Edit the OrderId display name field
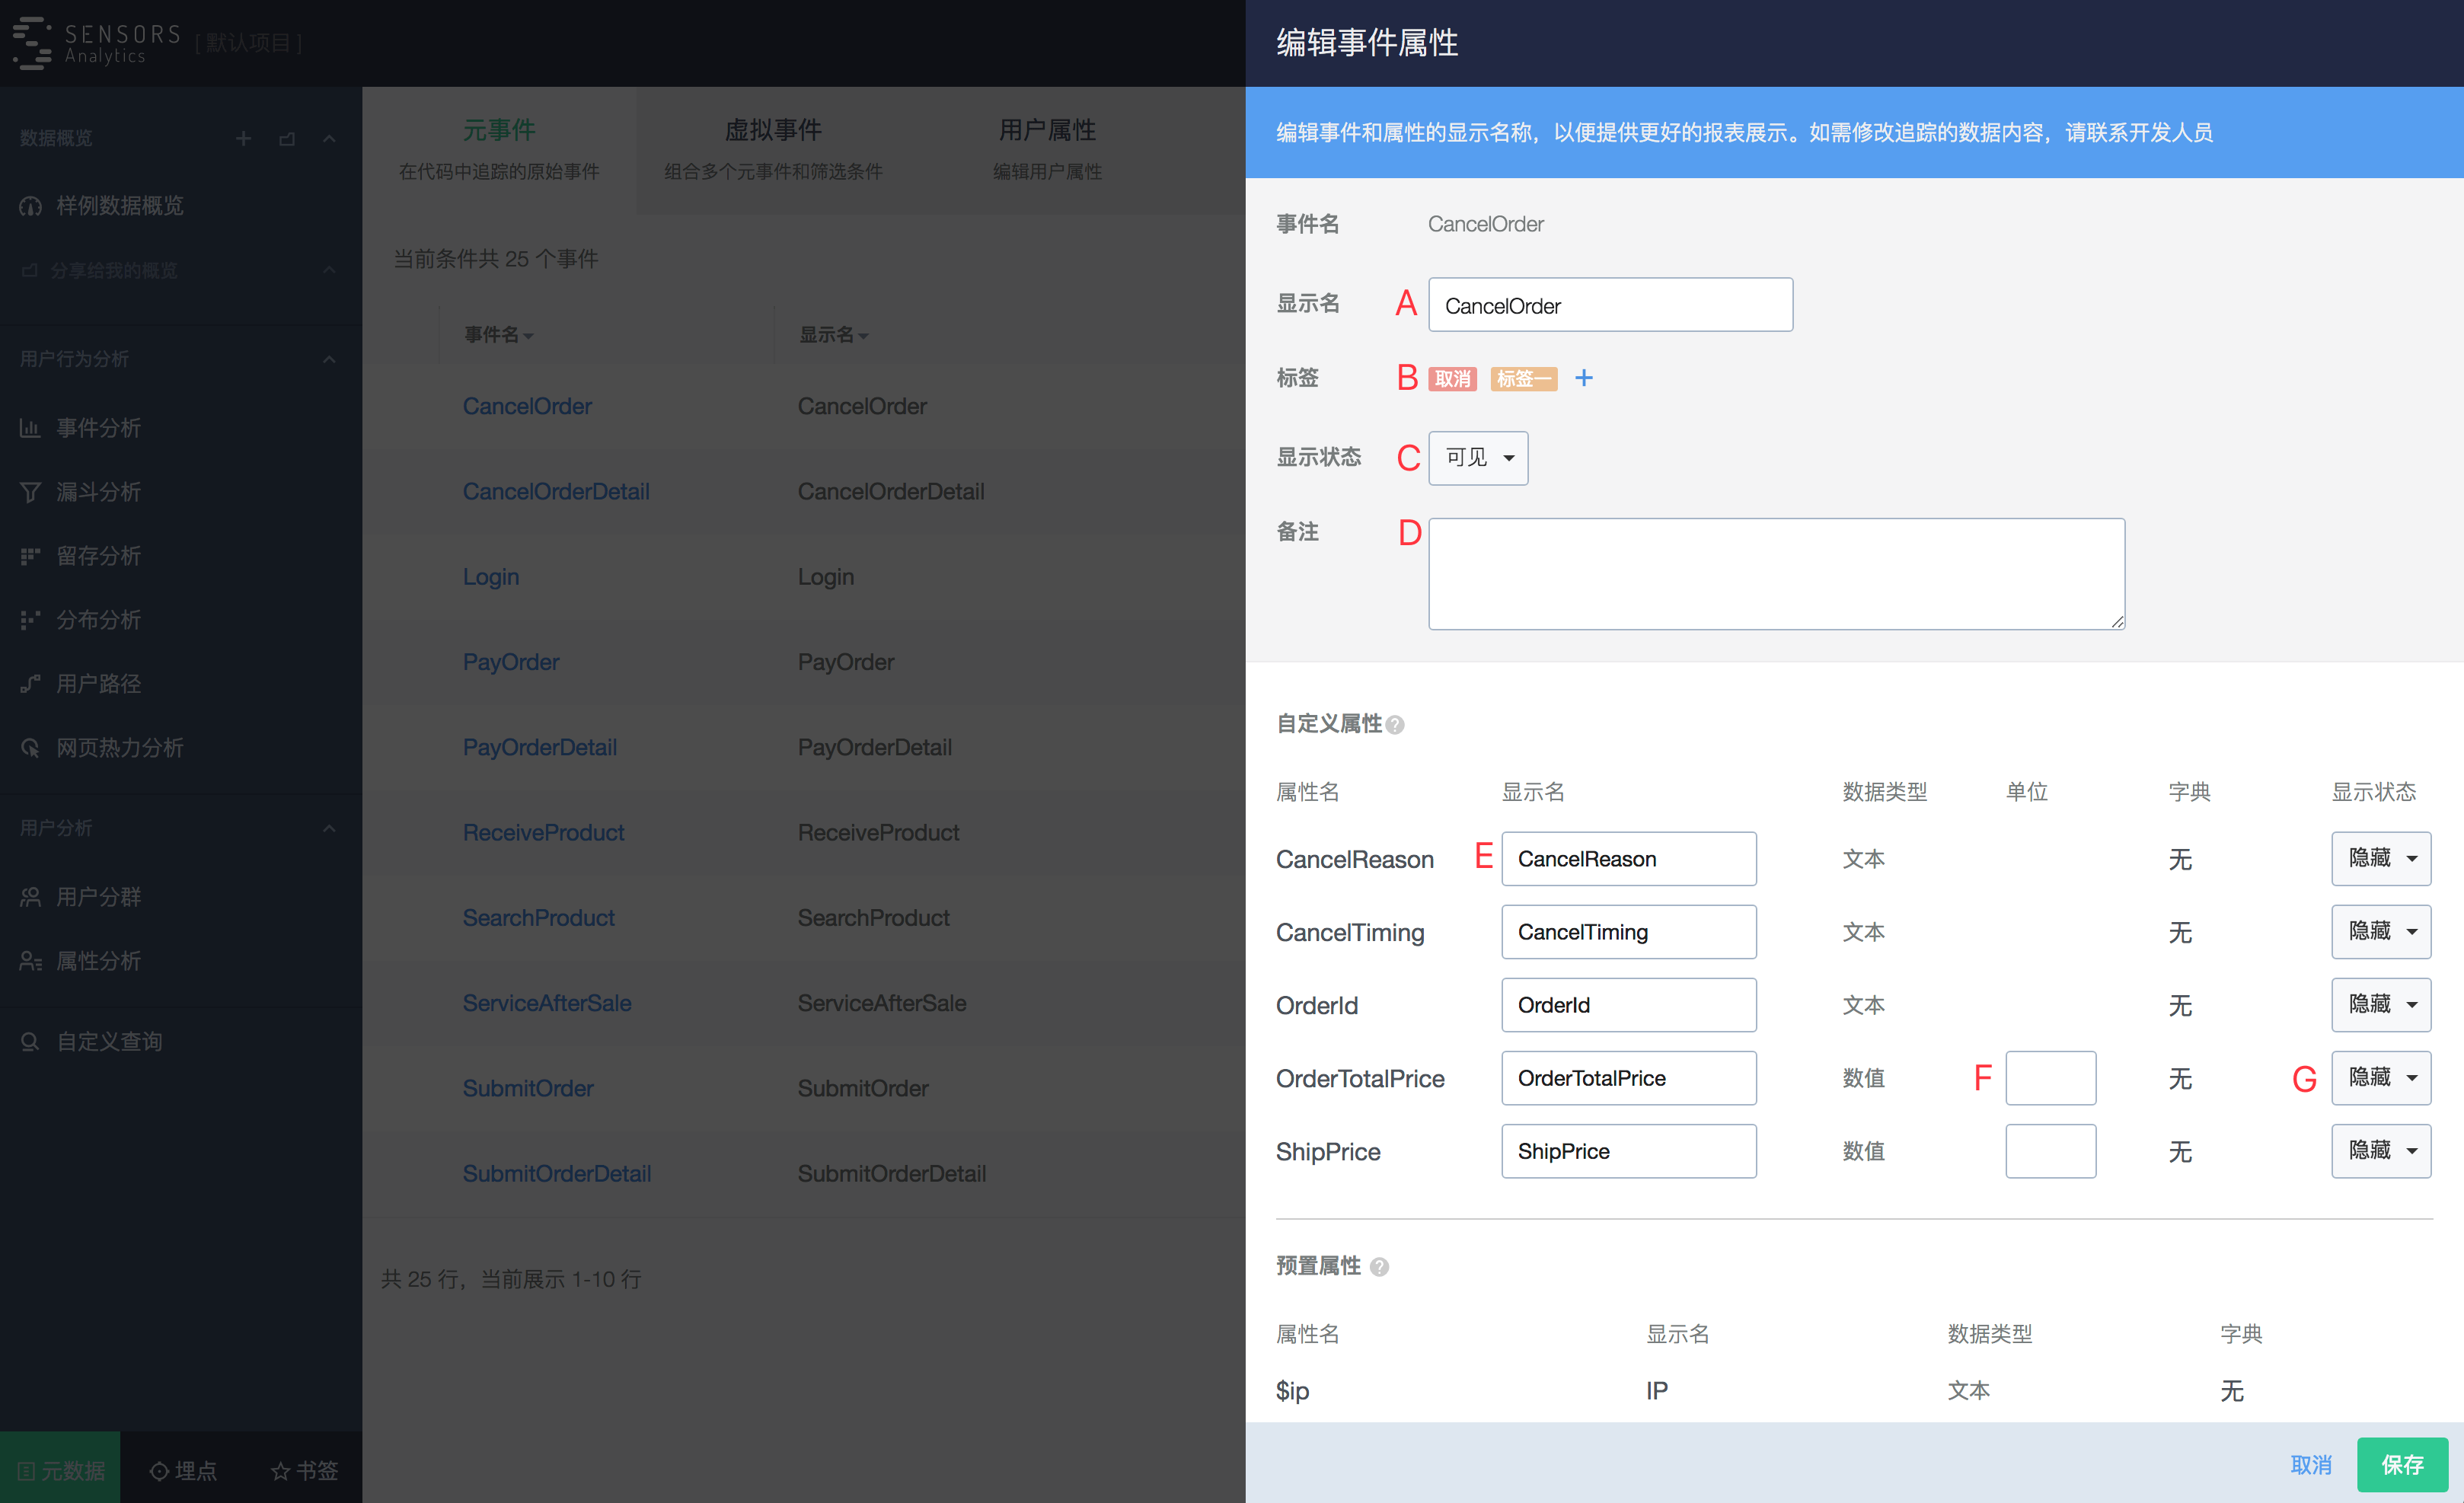The height and width of the screenshot is (1503, 2464). point(1628,1005)
